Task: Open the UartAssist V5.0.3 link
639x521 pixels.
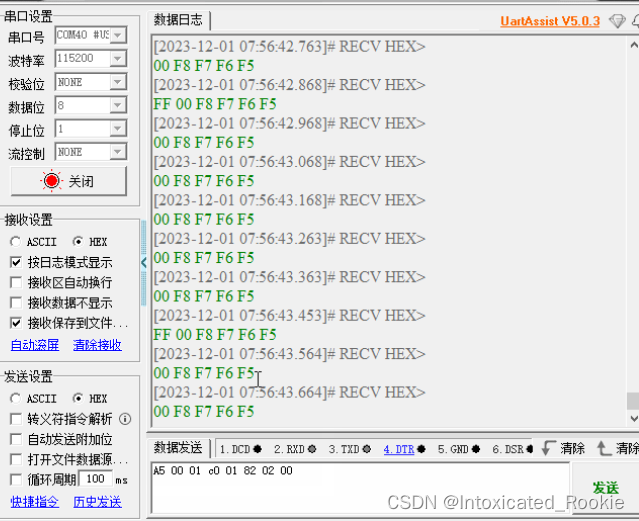Action: 550,21
